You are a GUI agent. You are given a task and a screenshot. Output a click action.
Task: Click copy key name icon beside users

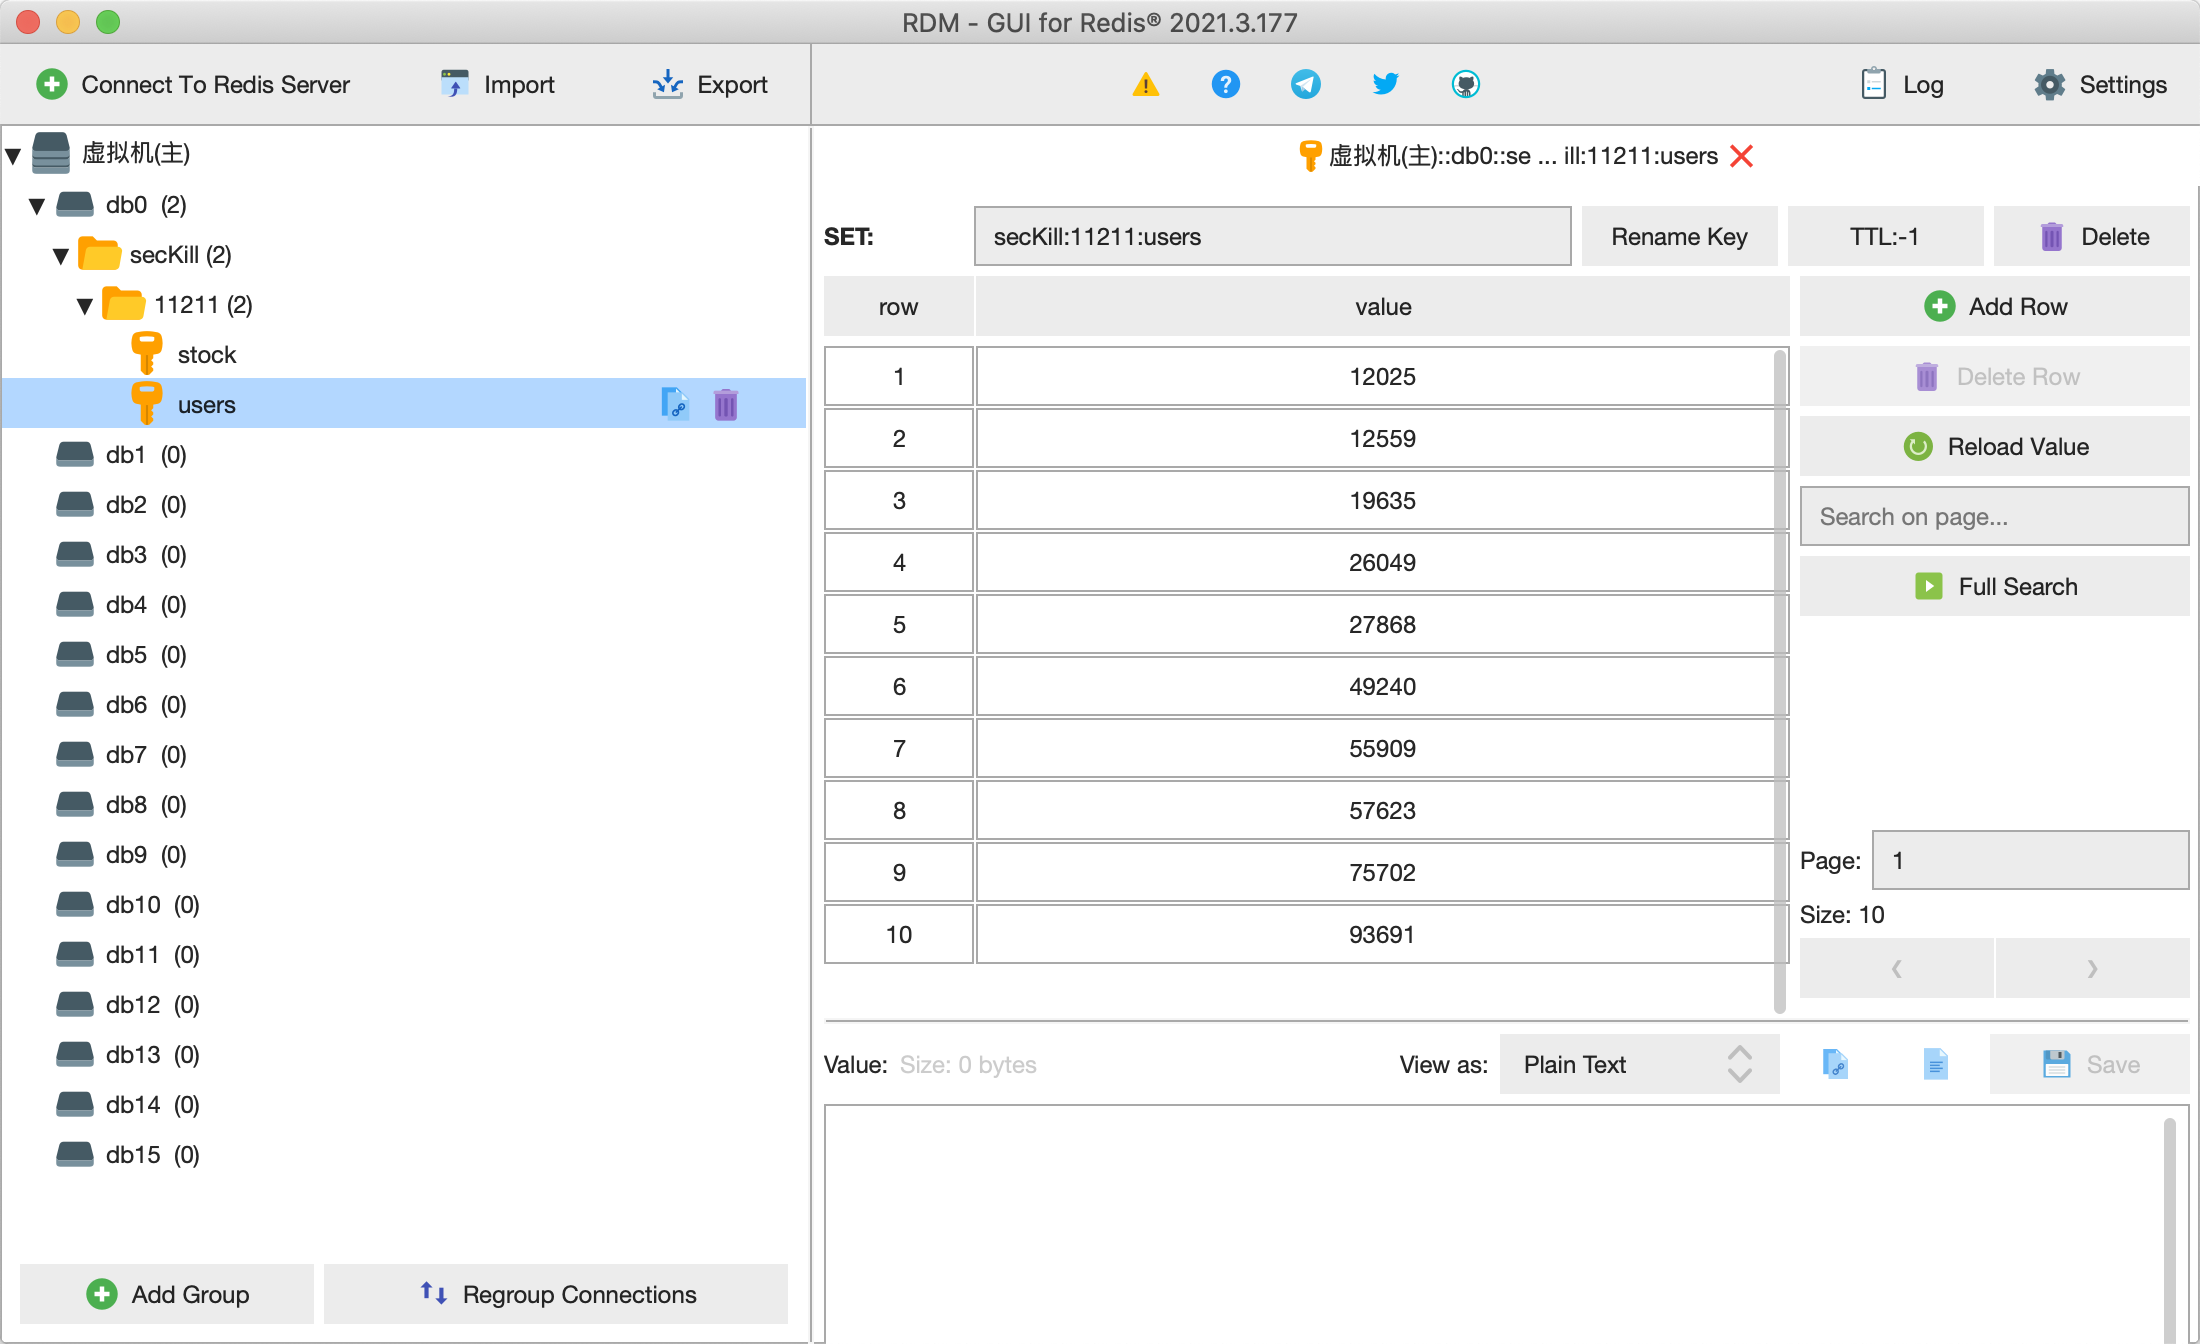click(x=675, y=404)
